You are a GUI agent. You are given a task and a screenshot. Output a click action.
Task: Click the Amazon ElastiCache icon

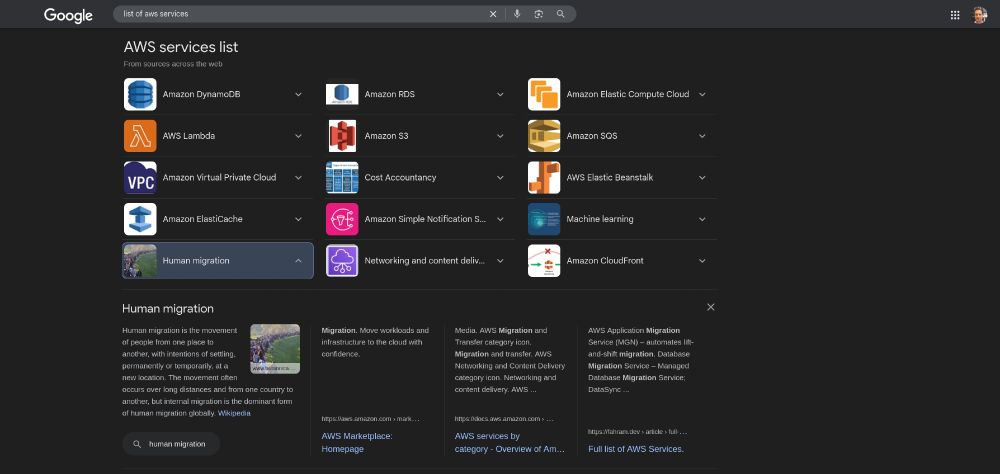140,219
